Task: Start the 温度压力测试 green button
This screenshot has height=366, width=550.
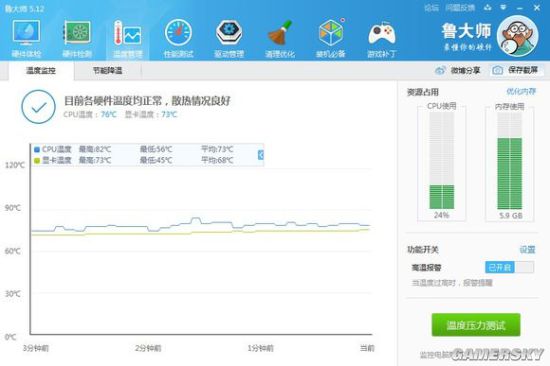Action: click(x=476, y=325)
